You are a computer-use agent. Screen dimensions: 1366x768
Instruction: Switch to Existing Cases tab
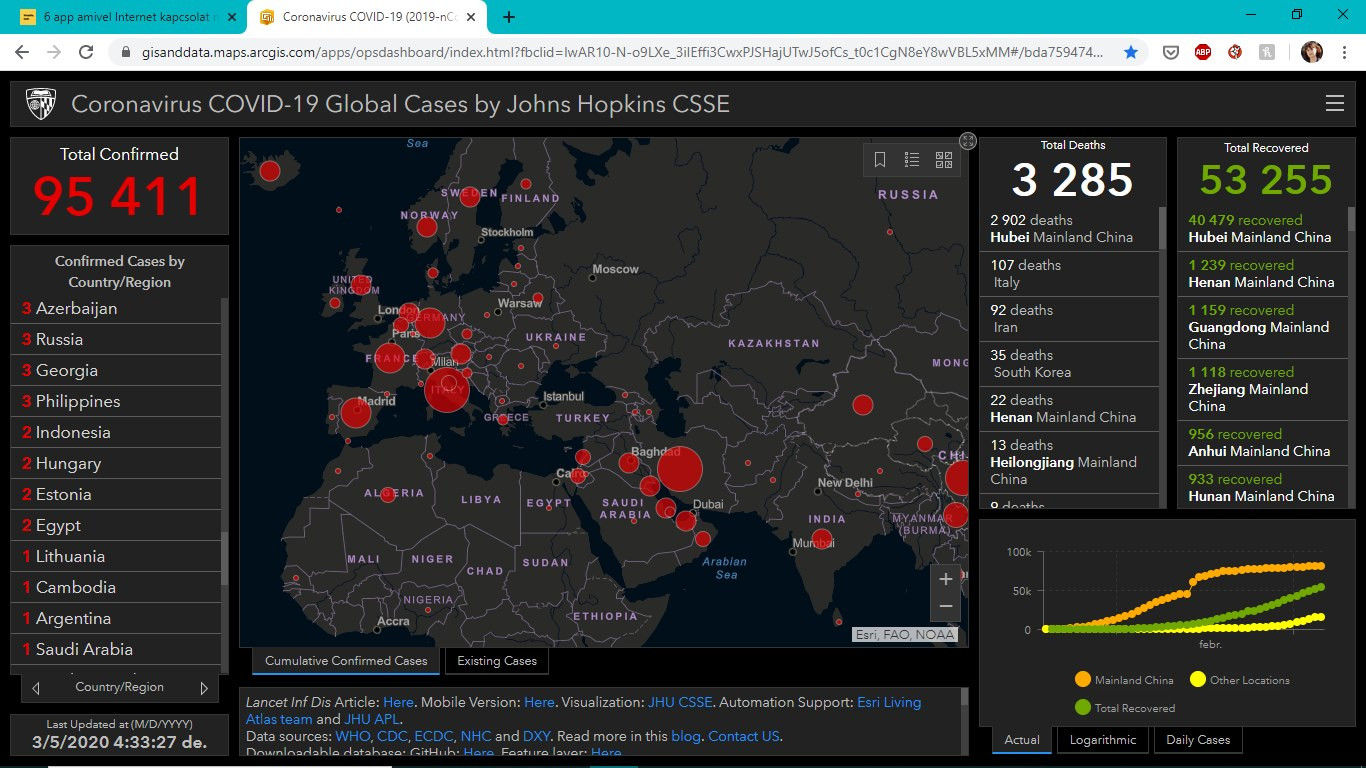coord(497,661)
